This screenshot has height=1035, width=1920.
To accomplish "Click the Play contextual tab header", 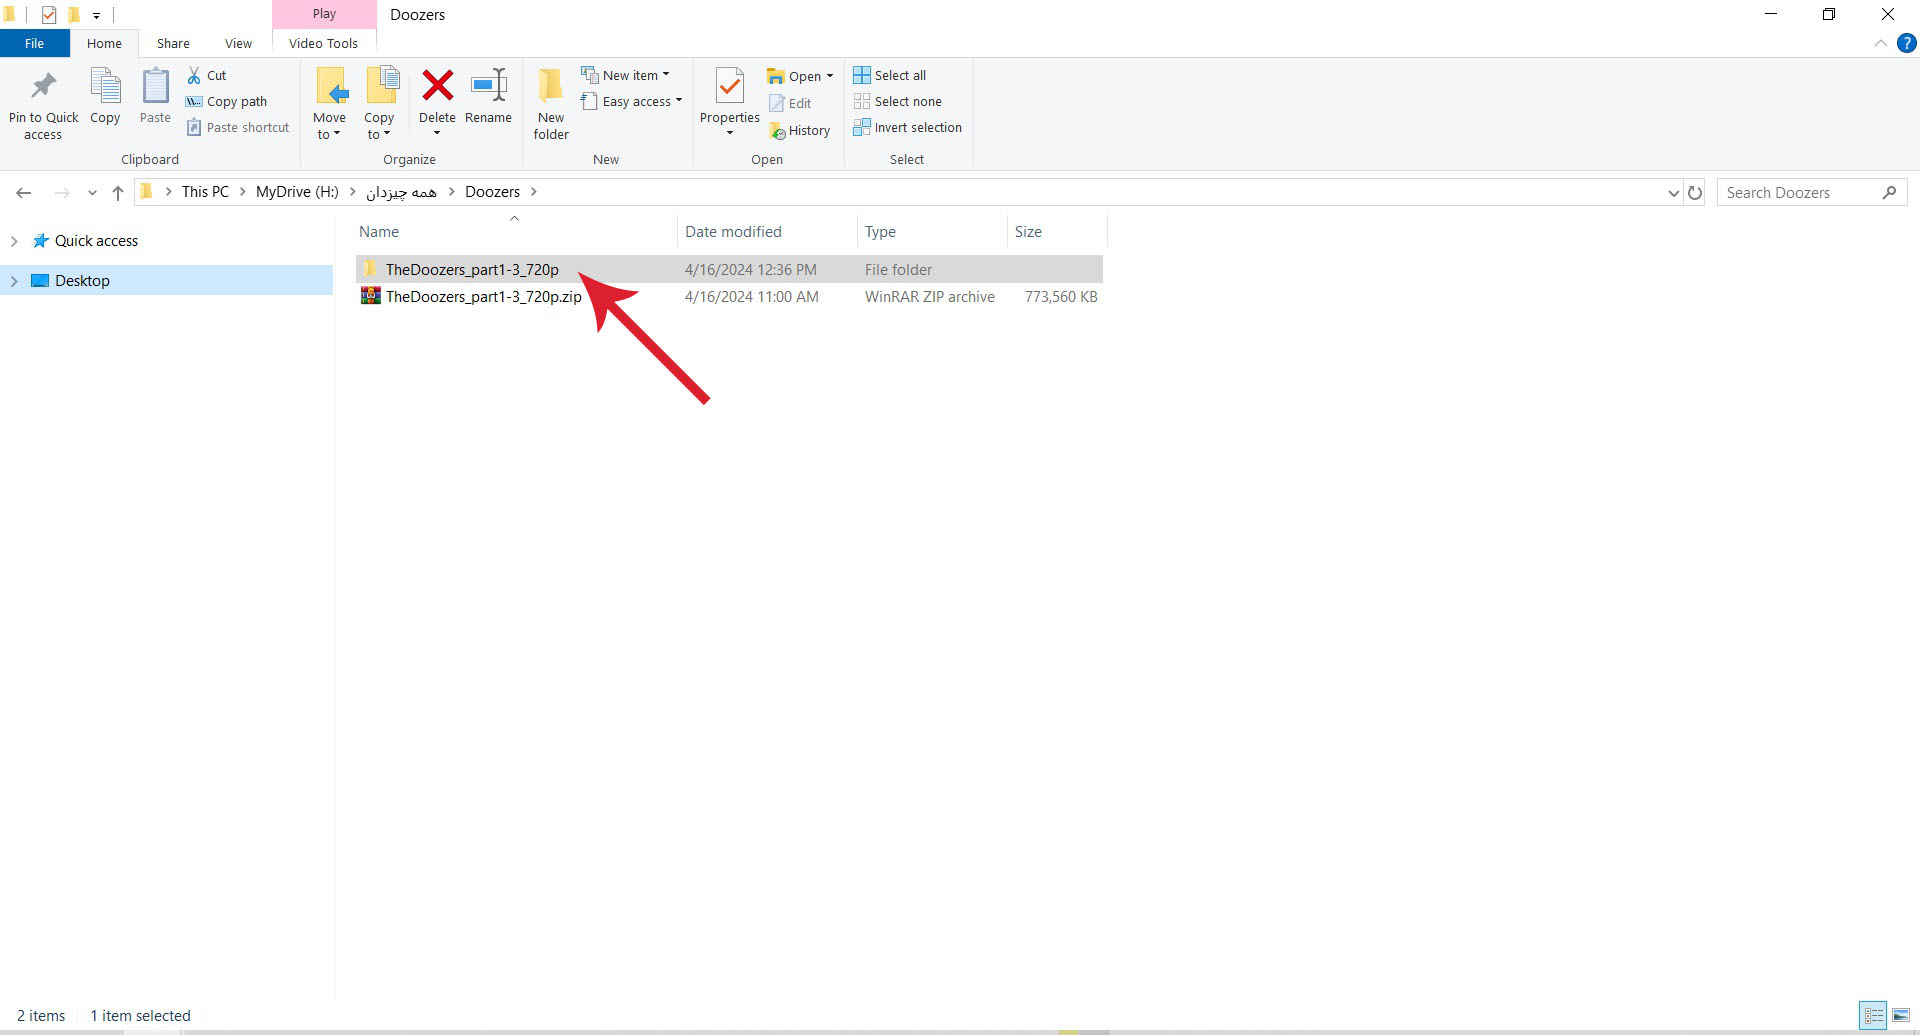I will [x=324, y=14].
